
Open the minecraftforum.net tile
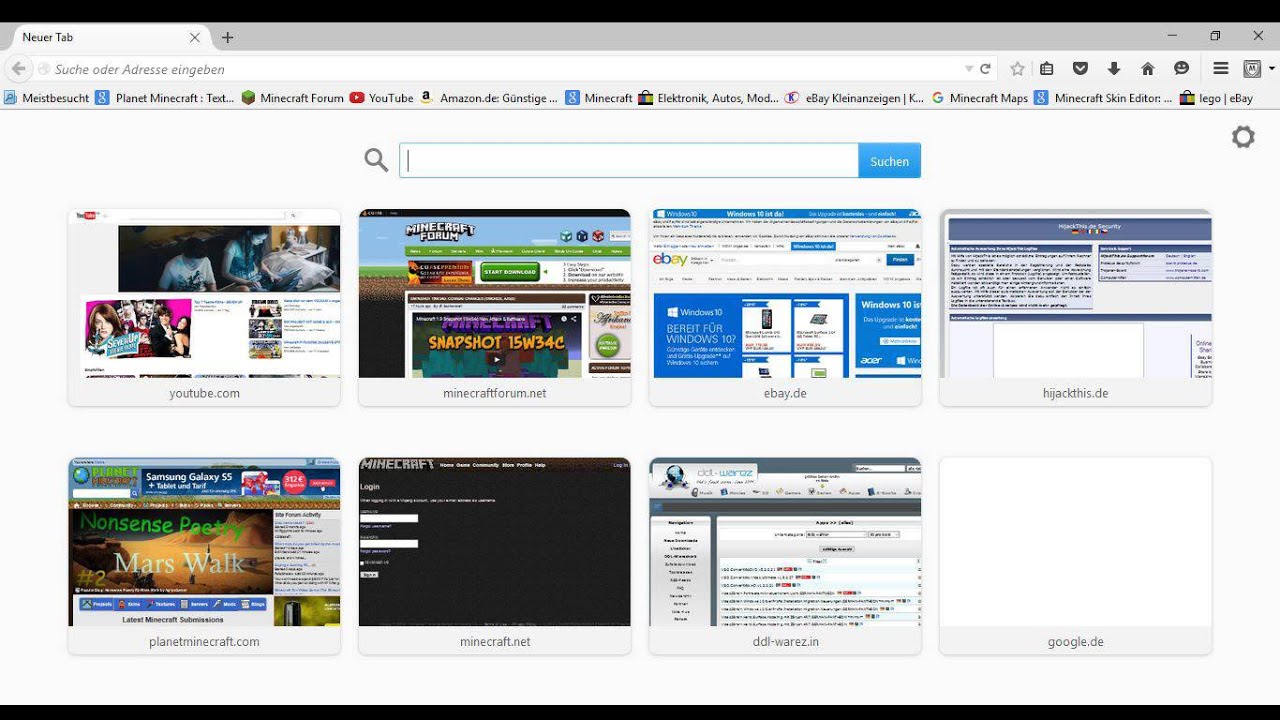click(x=495, y=307)
